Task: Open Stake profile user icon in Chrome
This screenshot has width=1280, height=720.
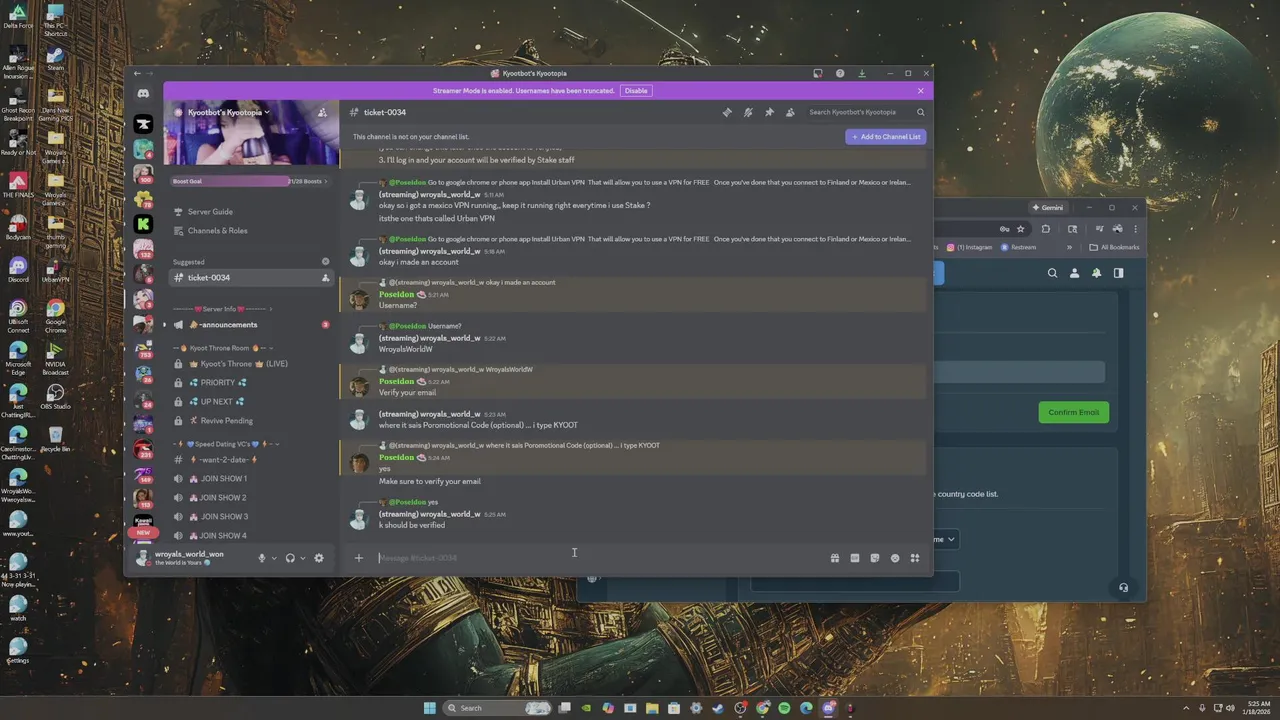Action: pos(1075,273)
